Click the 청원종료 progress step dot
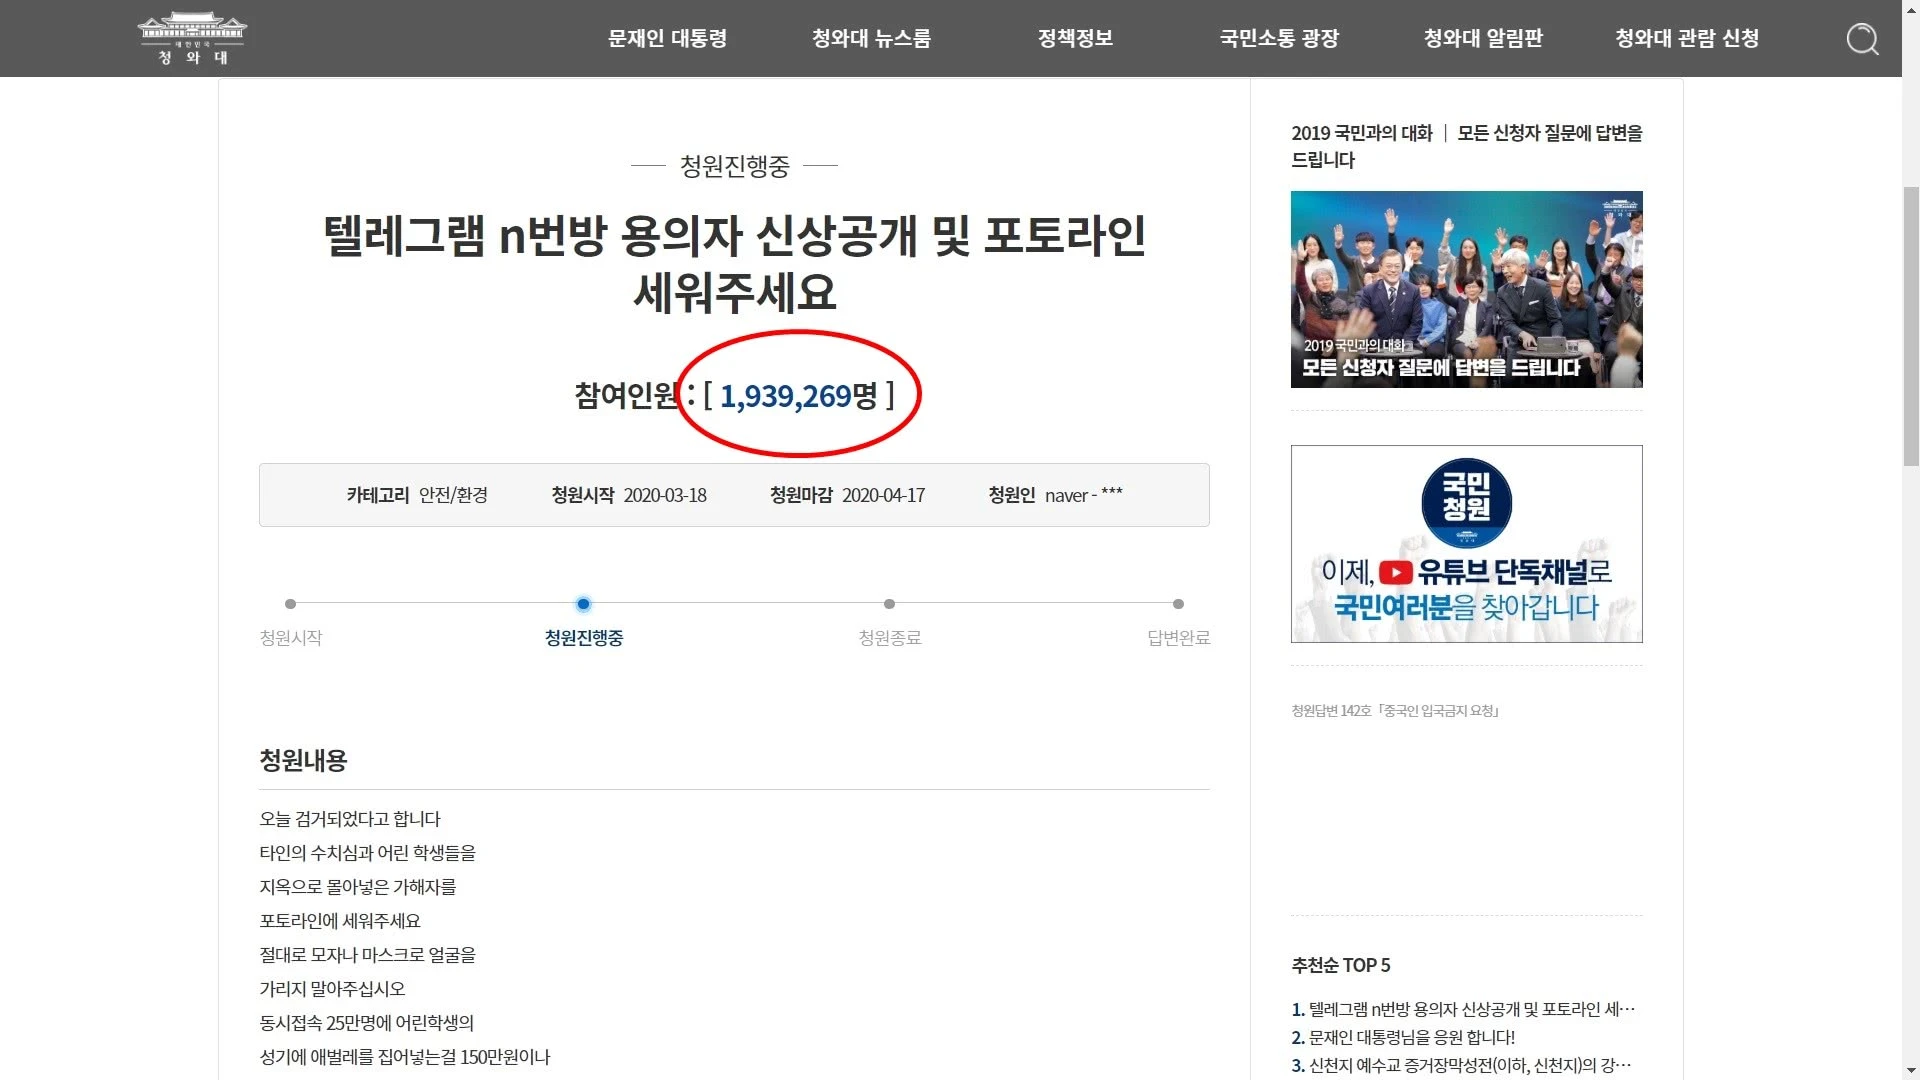 coord(889,604)
